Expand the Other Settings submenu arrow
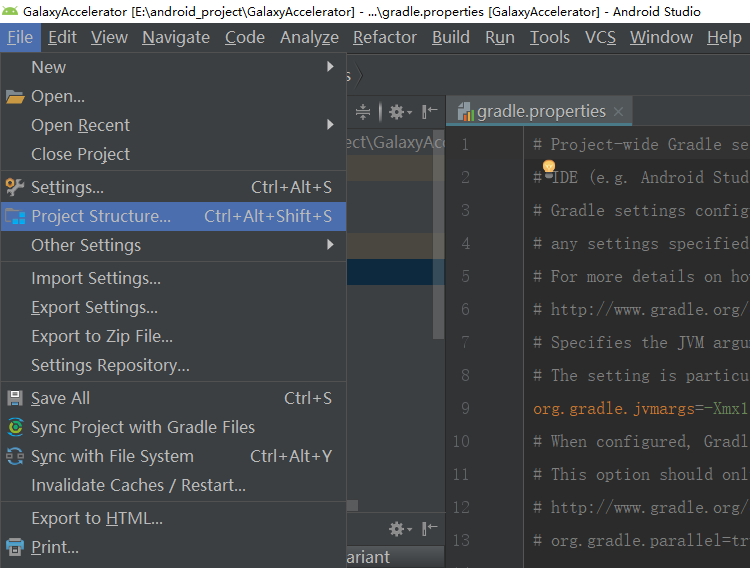The width and height of the screenshot is (750, 568). click(x=330, y=245)
